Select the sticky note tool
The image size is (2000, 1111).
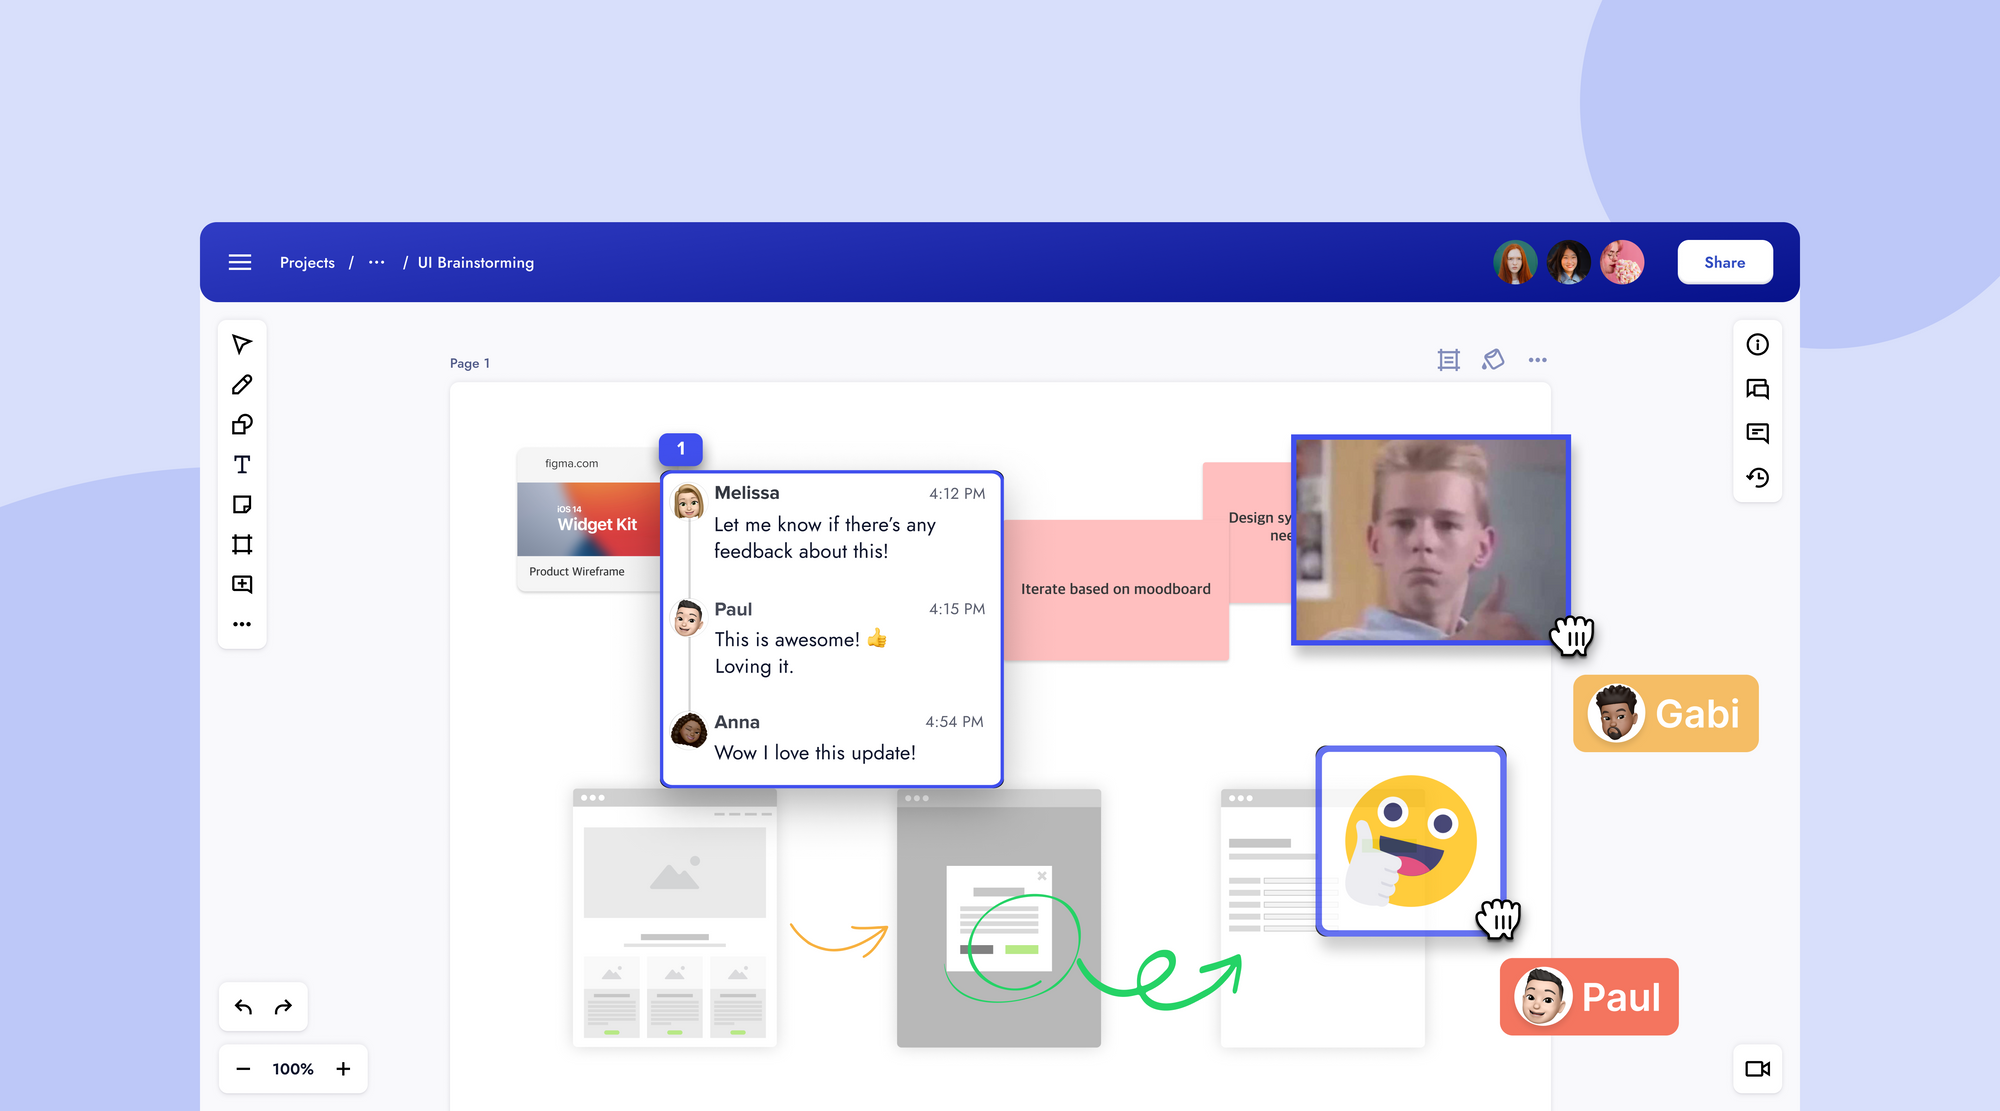point(242,505)
